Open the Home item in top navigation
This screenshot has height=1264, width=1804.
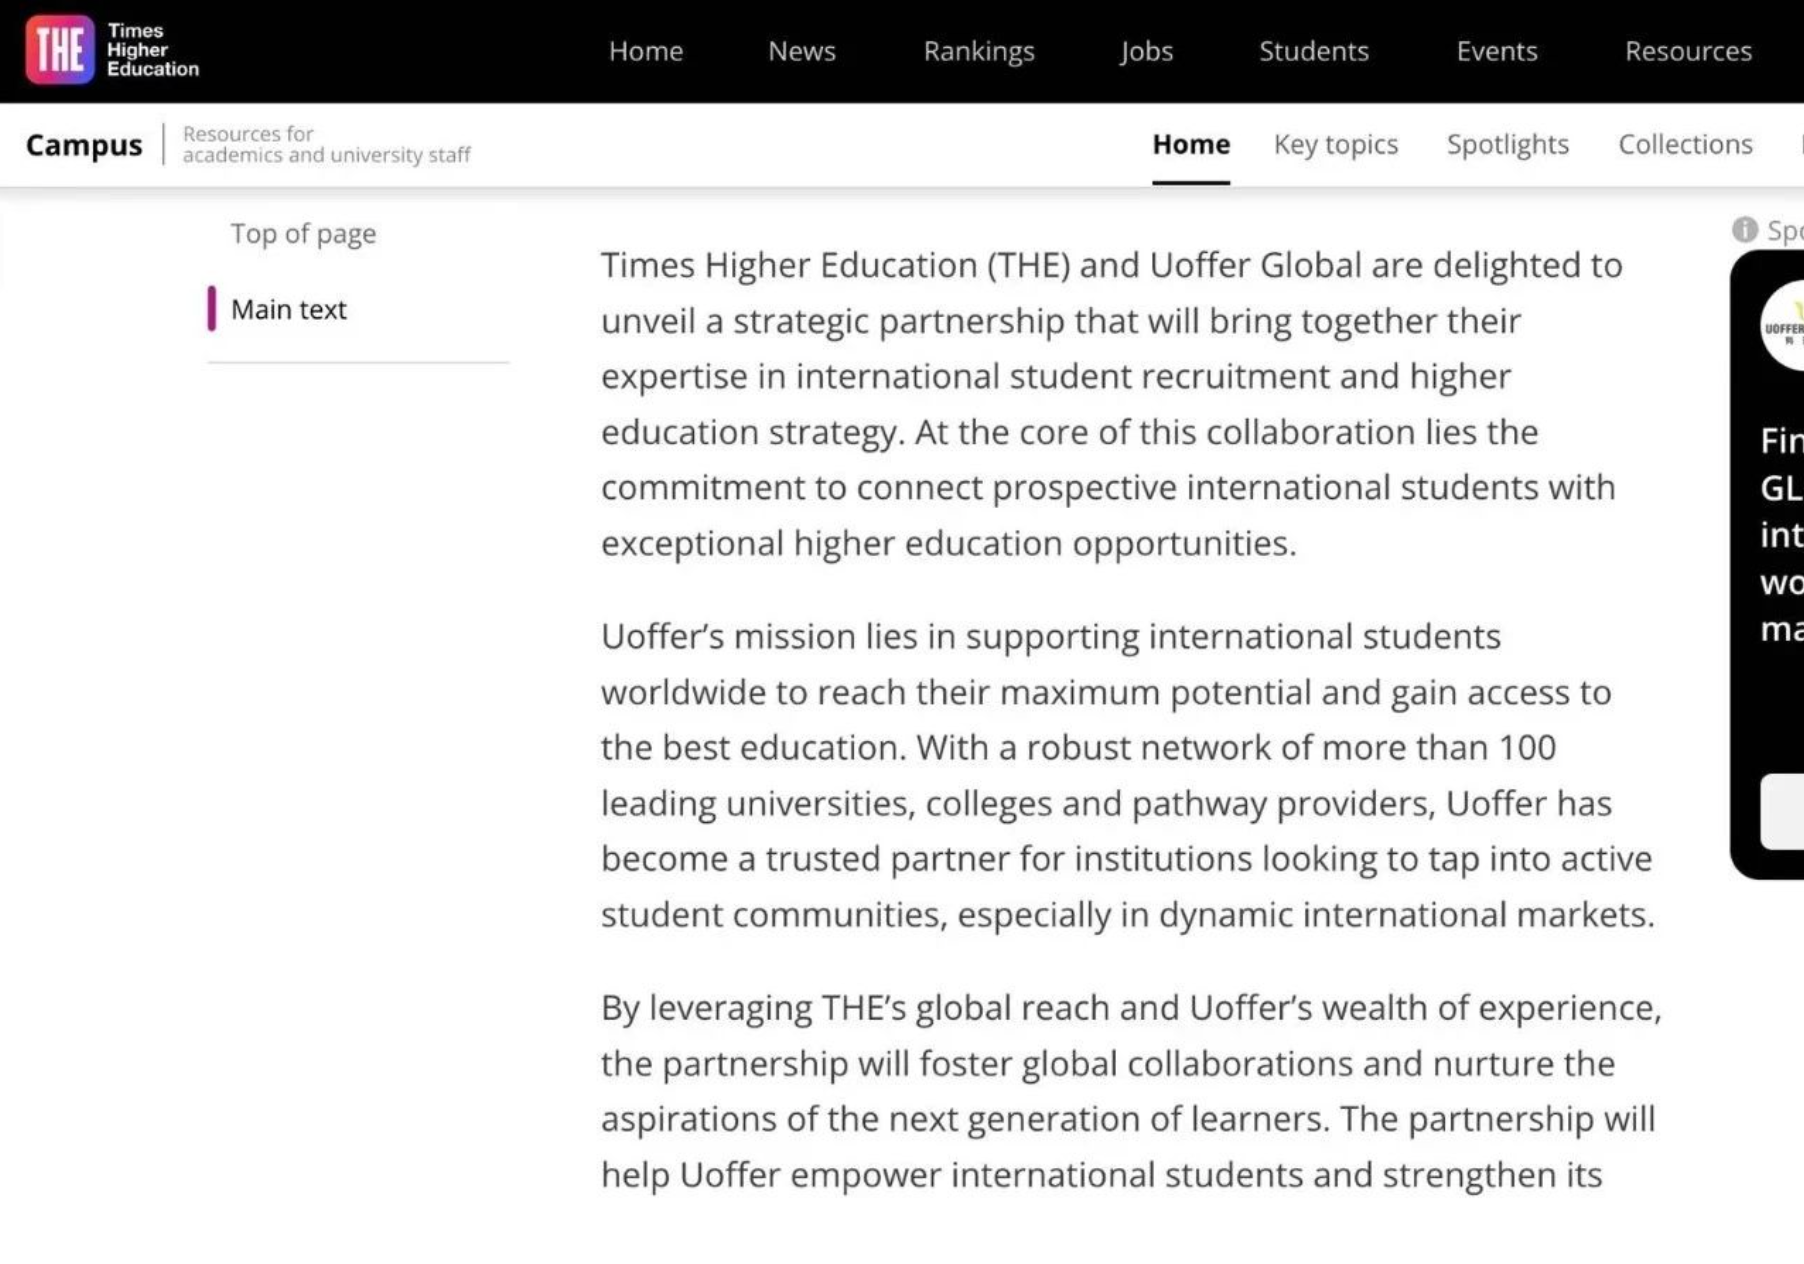coord(646,51)
